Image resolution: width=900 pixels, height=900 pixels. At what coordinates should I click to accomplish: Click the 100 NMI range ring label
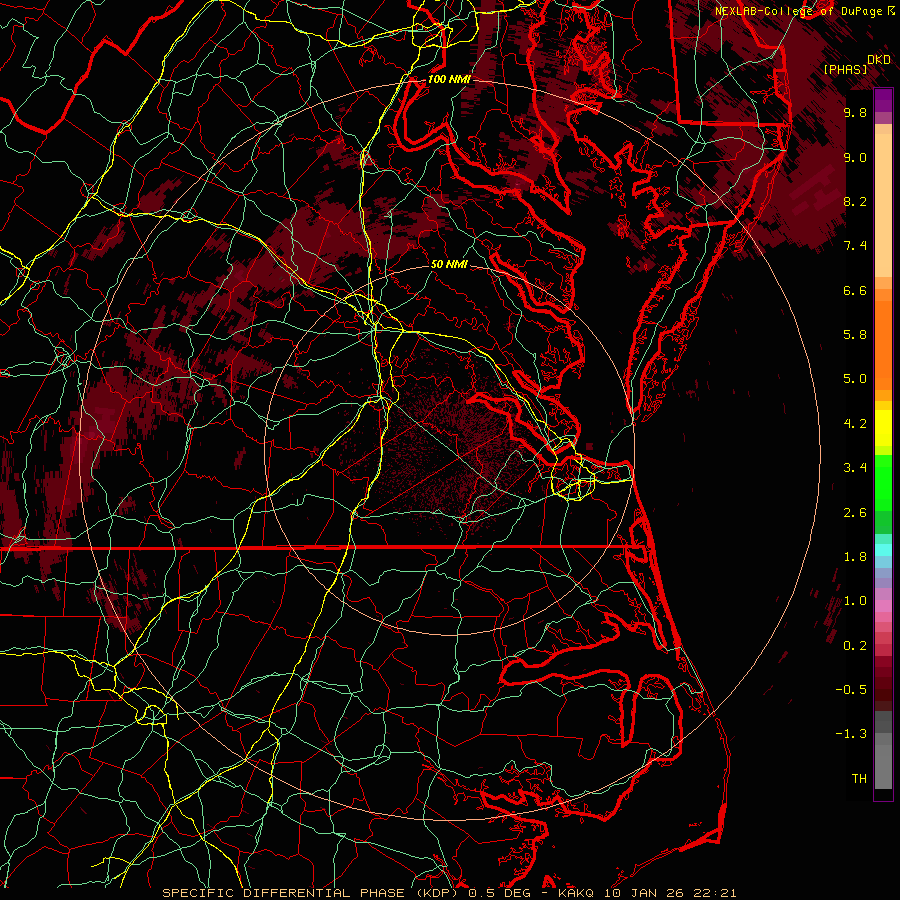point(449,79)
